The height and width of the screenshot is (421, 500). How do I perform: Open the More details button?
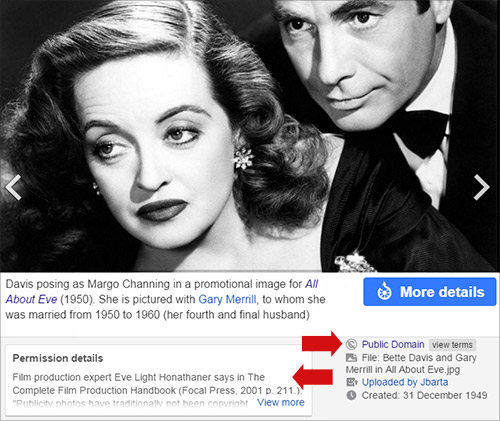[x=430, y=292]
